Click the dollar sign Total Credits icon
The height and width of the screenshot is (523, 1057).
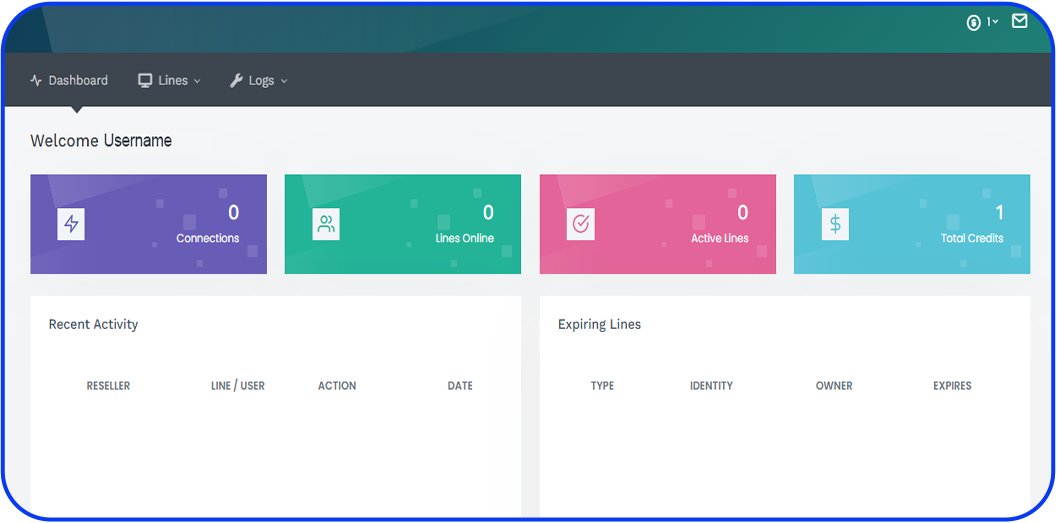[835, 224]
